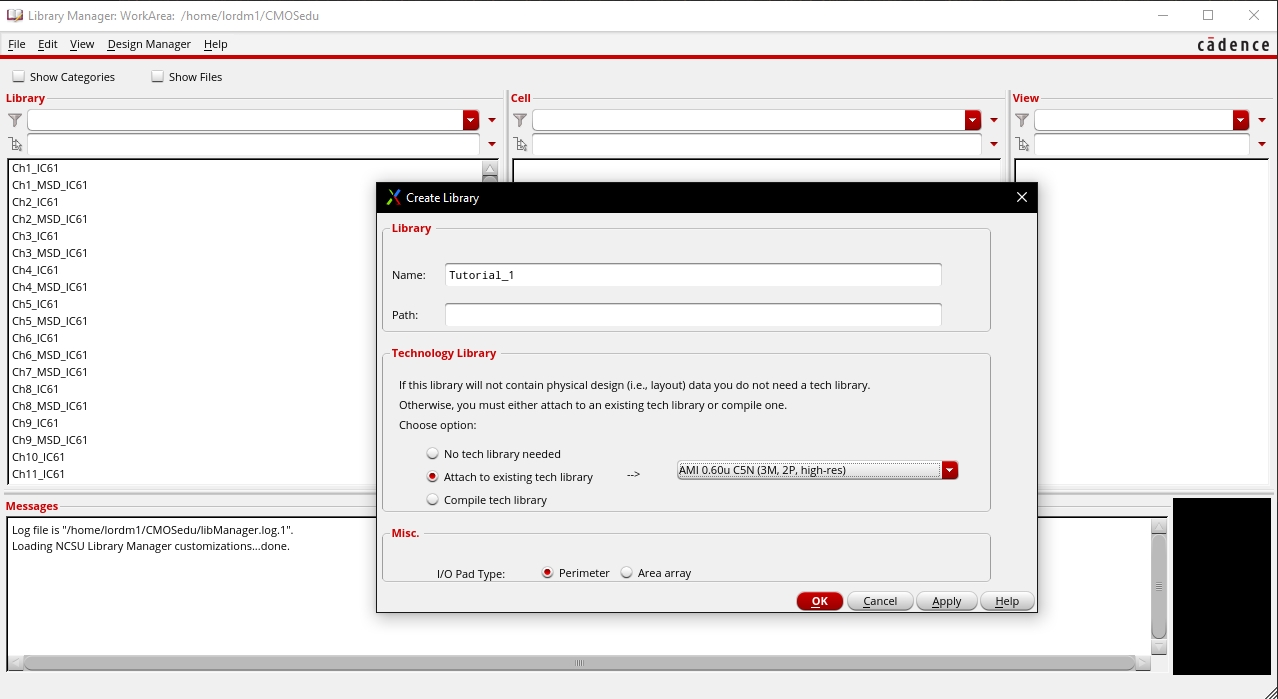Enable the Show Files checkbox
The image size is (1278, 699).
click(158, 77)
